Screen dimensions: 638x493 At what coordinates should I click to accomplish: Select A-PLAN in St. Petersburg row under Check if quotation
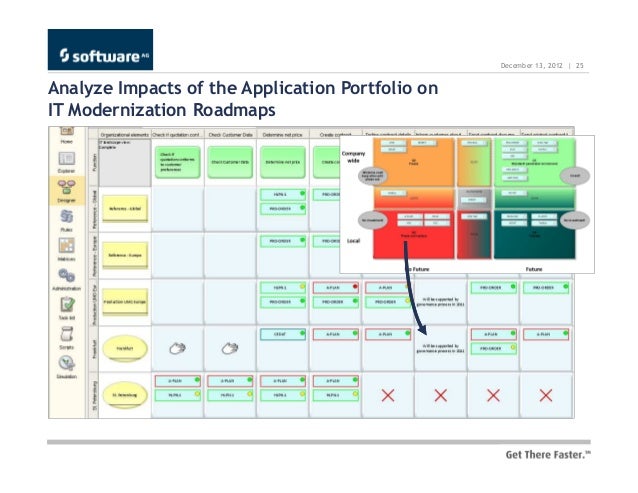177,381
